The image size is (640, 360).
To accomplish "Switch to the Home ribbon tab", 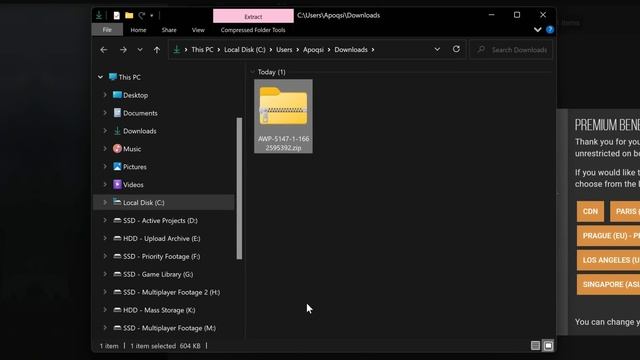I will 138,30.
